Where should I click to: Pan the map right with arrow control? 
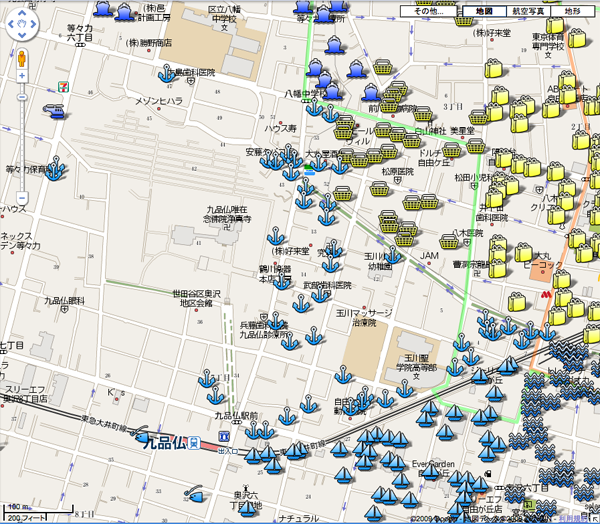[33, 25]
